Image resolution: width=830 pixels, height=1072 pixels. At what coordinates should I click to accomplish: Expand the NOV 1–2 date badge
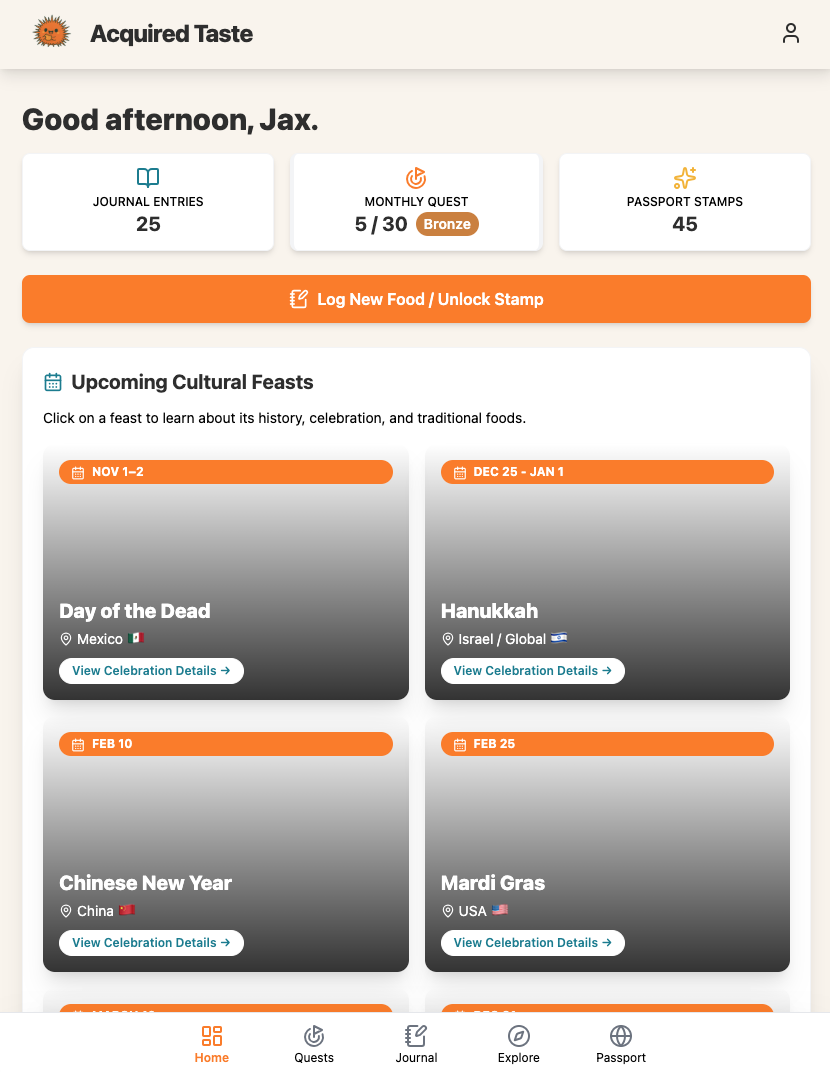(225, 471)
